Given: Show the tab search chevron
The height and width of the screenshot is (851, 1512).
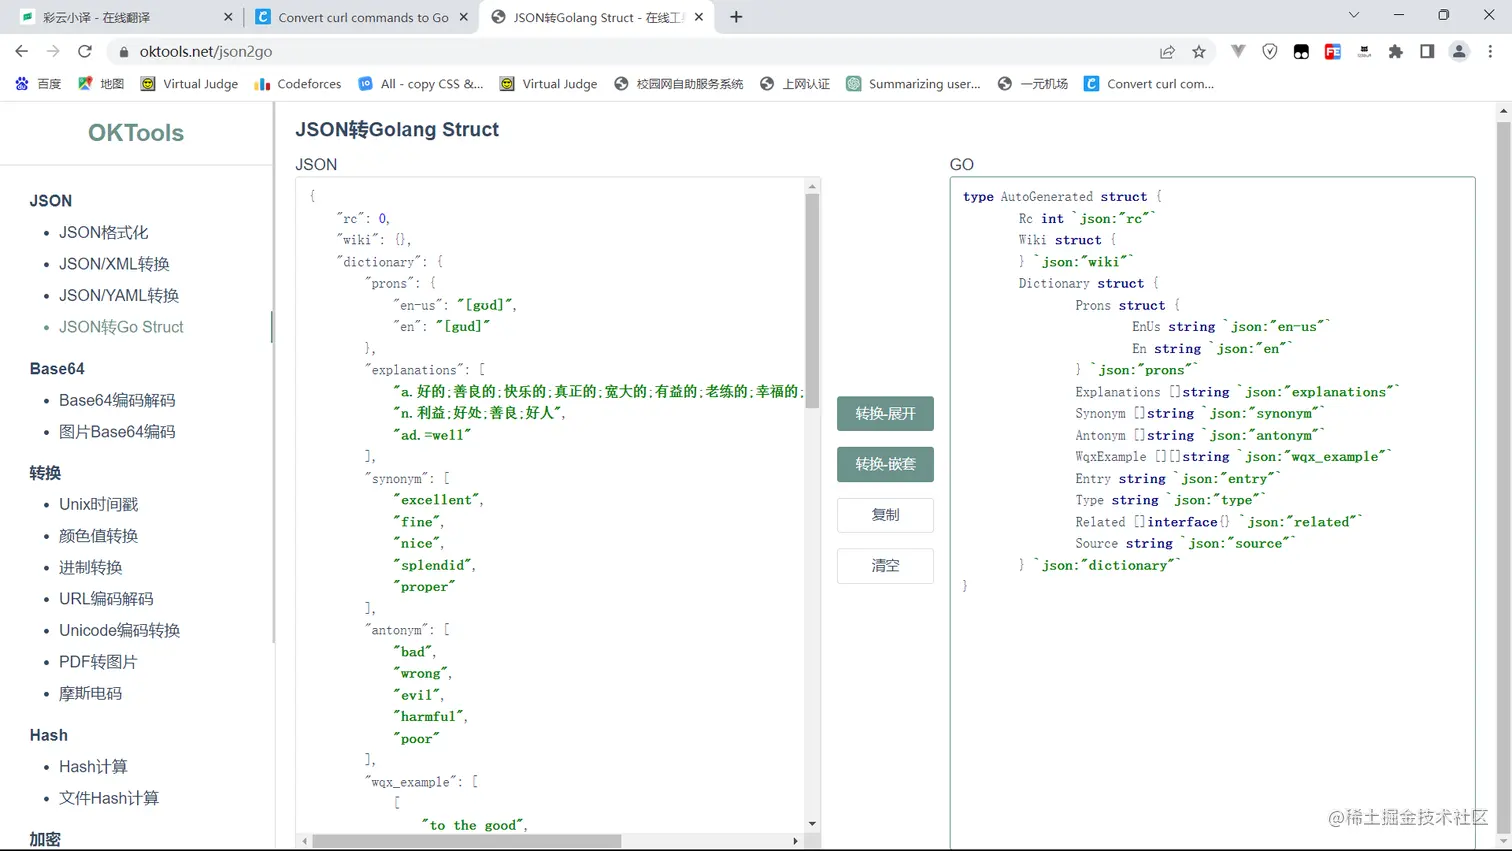Looking at the screenshot, I should pos(1353,16).
